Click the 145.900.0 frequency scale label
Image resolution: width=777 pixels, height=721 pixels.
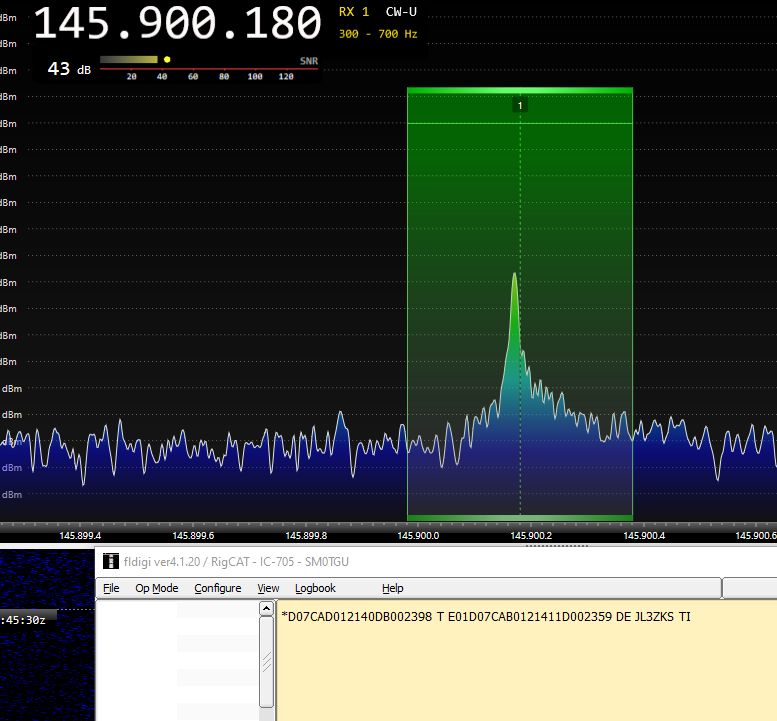pyautogui.click(x=418, y=536)
